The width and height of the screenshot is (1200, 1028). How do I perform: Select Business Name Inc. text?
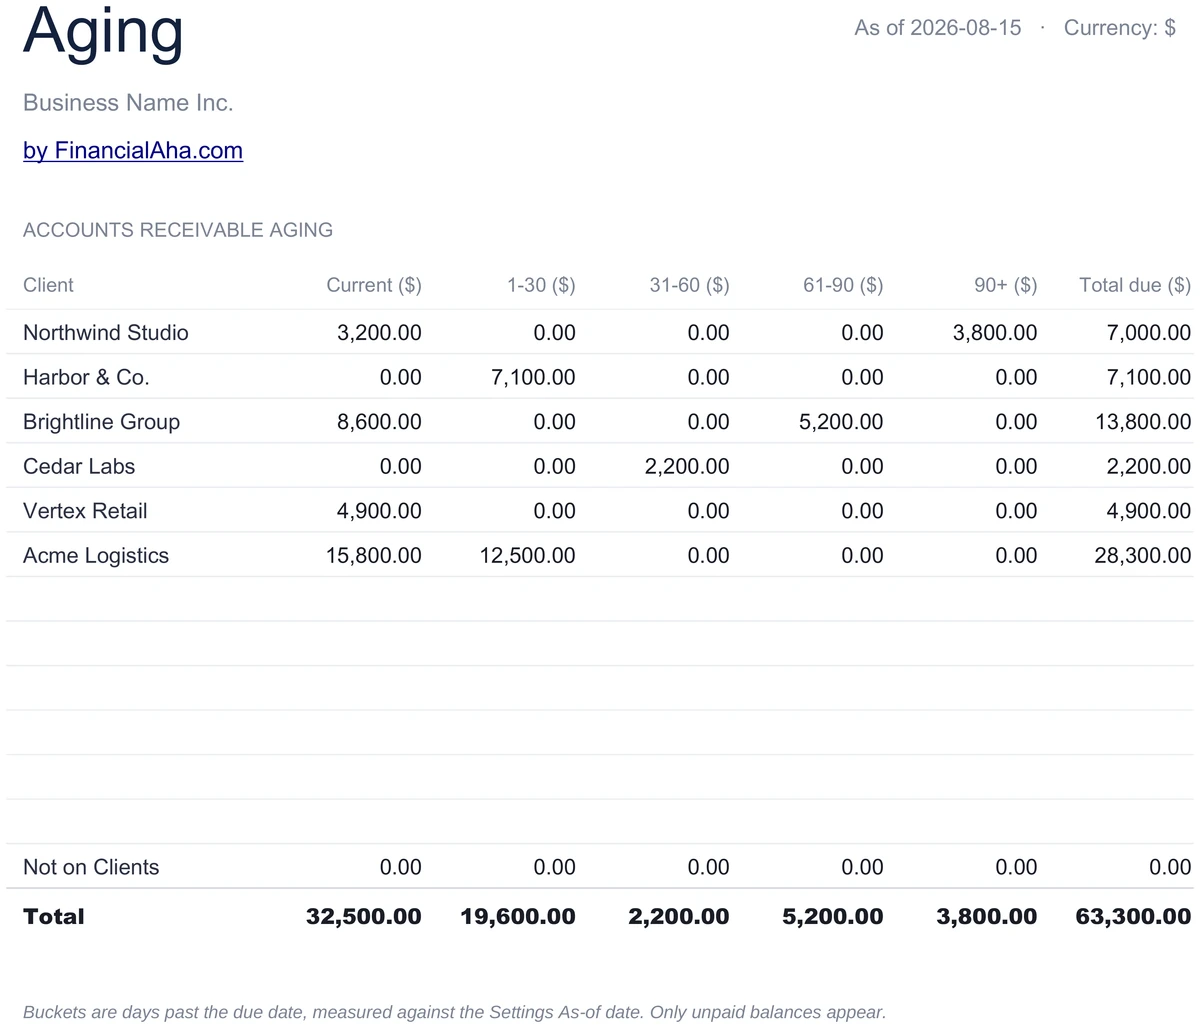click(x=128, y=103)
